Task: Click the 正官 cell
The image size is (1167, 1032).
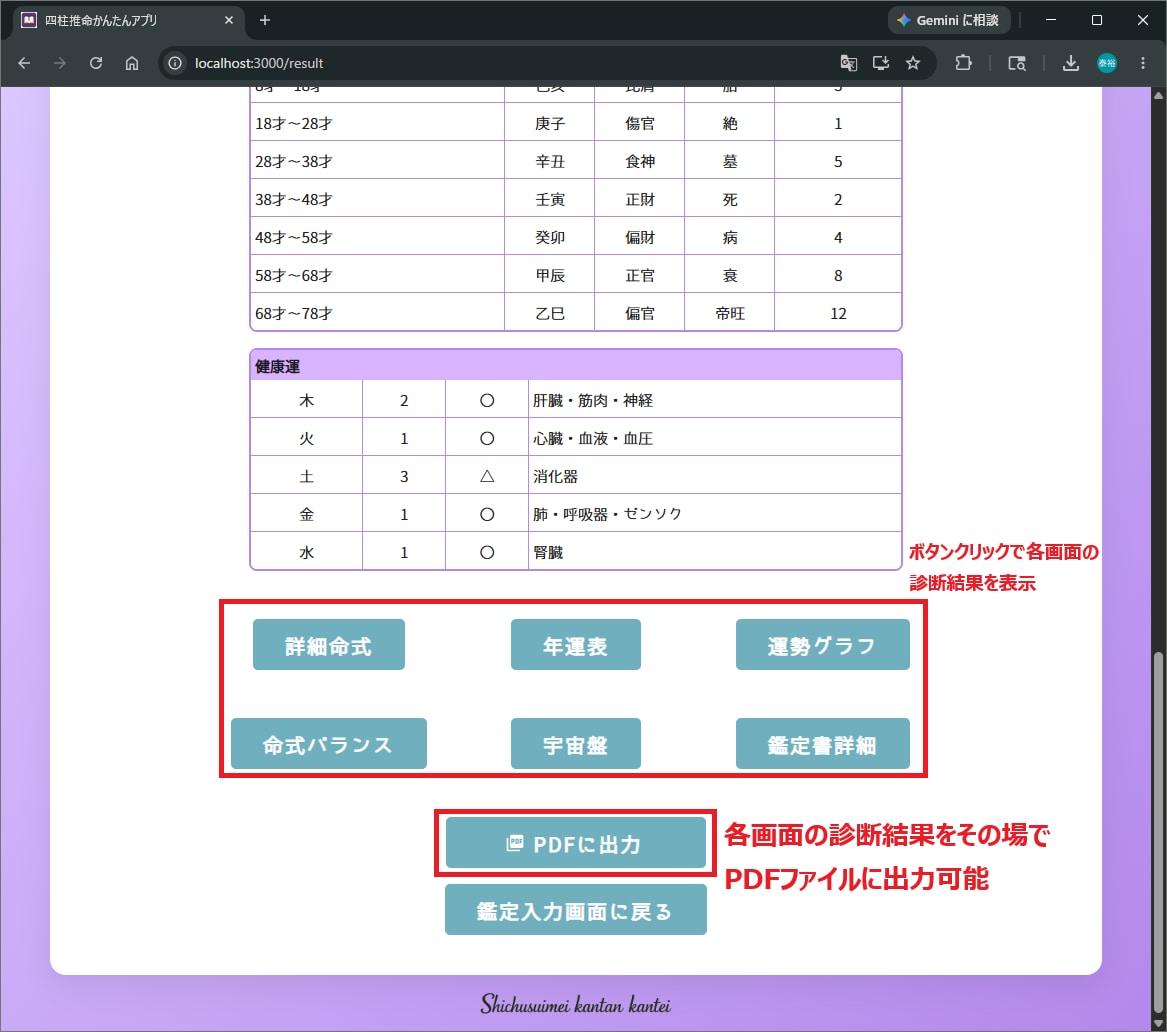Action: (x=640, y=275)
